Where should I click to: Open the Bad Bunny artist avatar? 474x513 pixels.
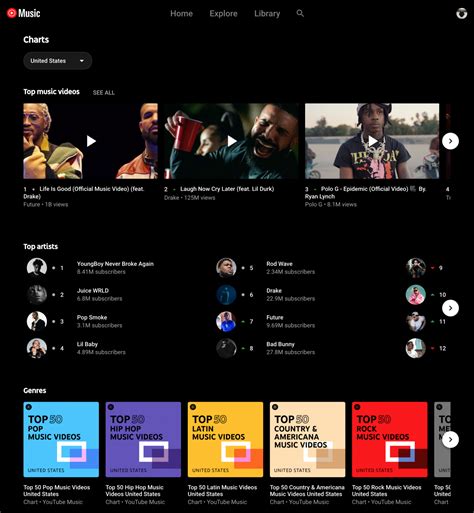coord(226,348)
